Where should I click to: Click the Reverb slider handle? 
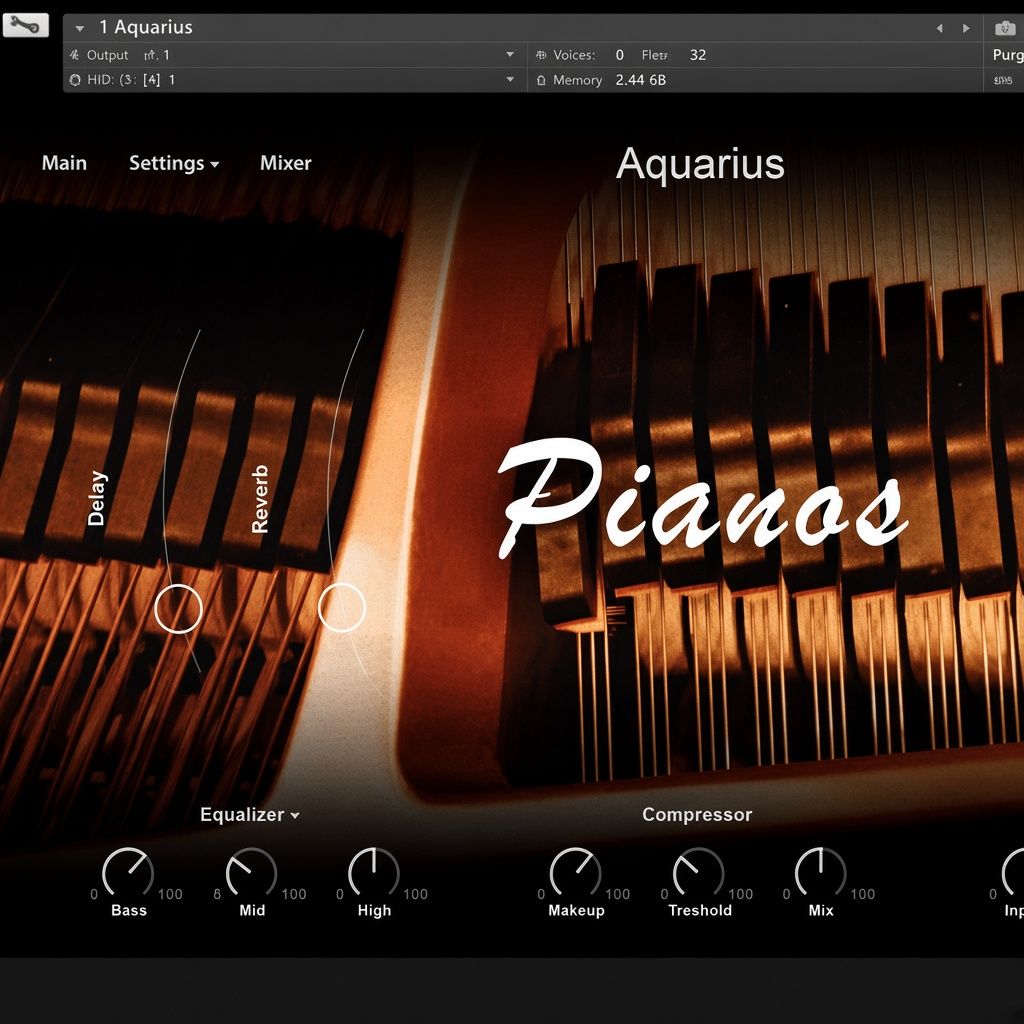pos(342,608)
